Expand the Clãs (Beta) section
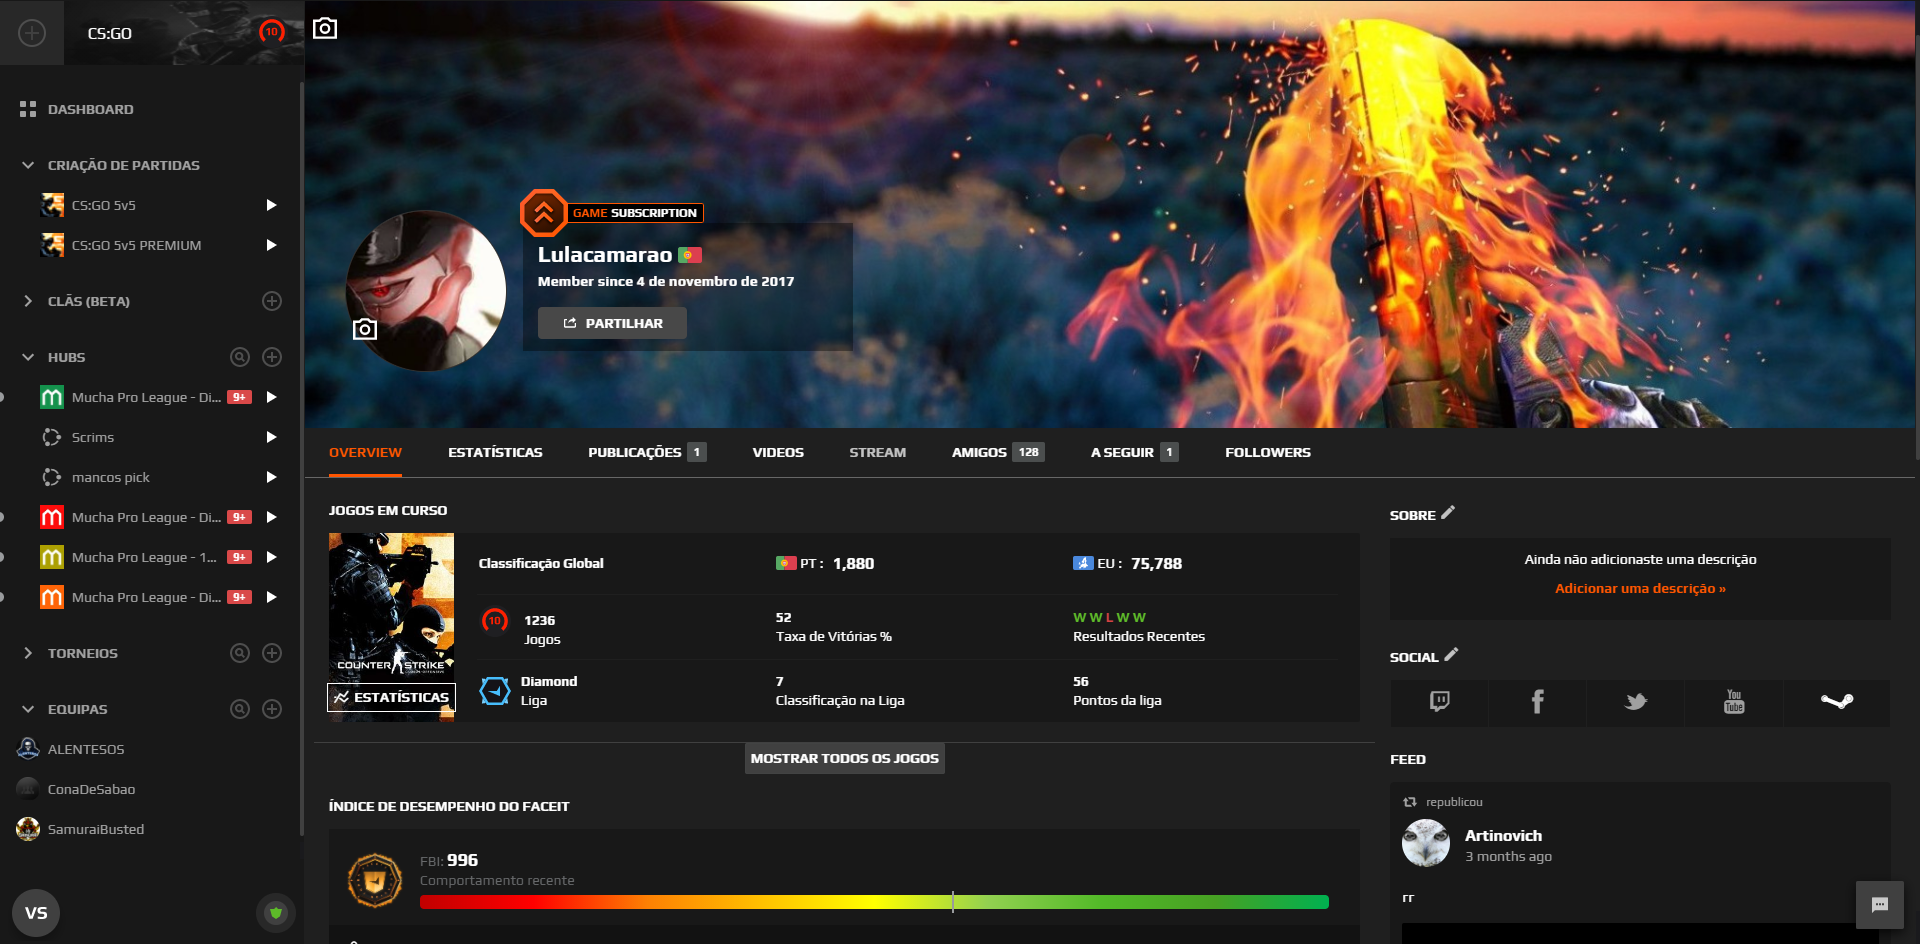The image size is (1920, 944). (x=28, y=301)
